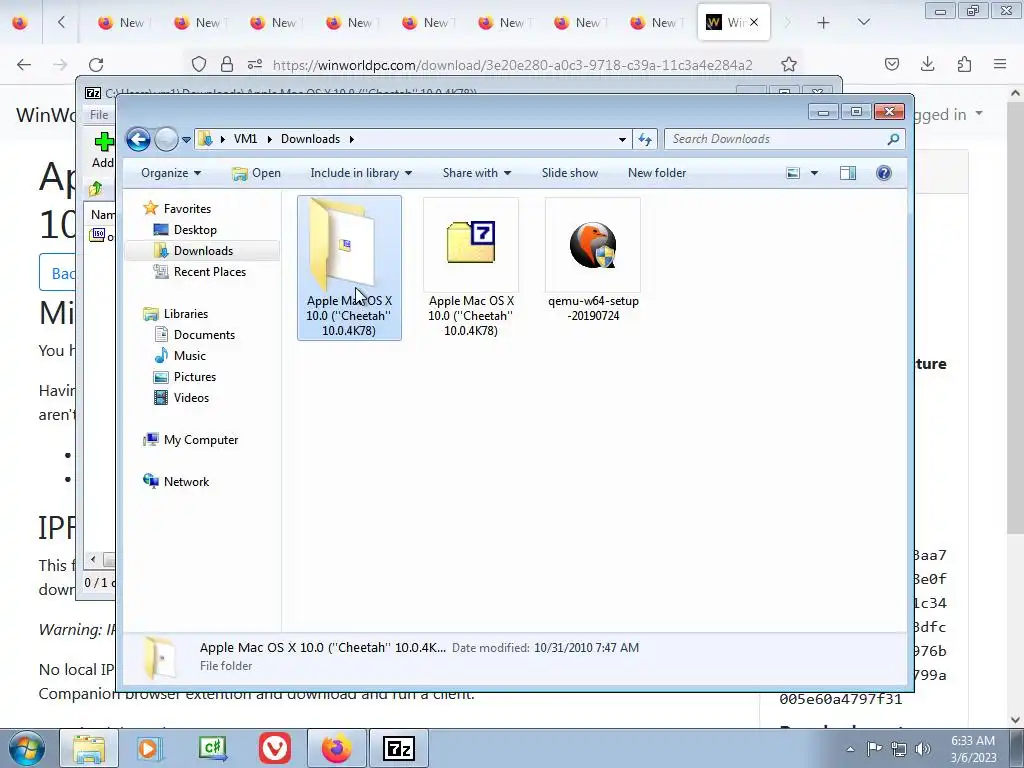This screenshot has height=768, width=1024.
Task: Expand Include in library dropdown
Action: click(x=361, y=173)
